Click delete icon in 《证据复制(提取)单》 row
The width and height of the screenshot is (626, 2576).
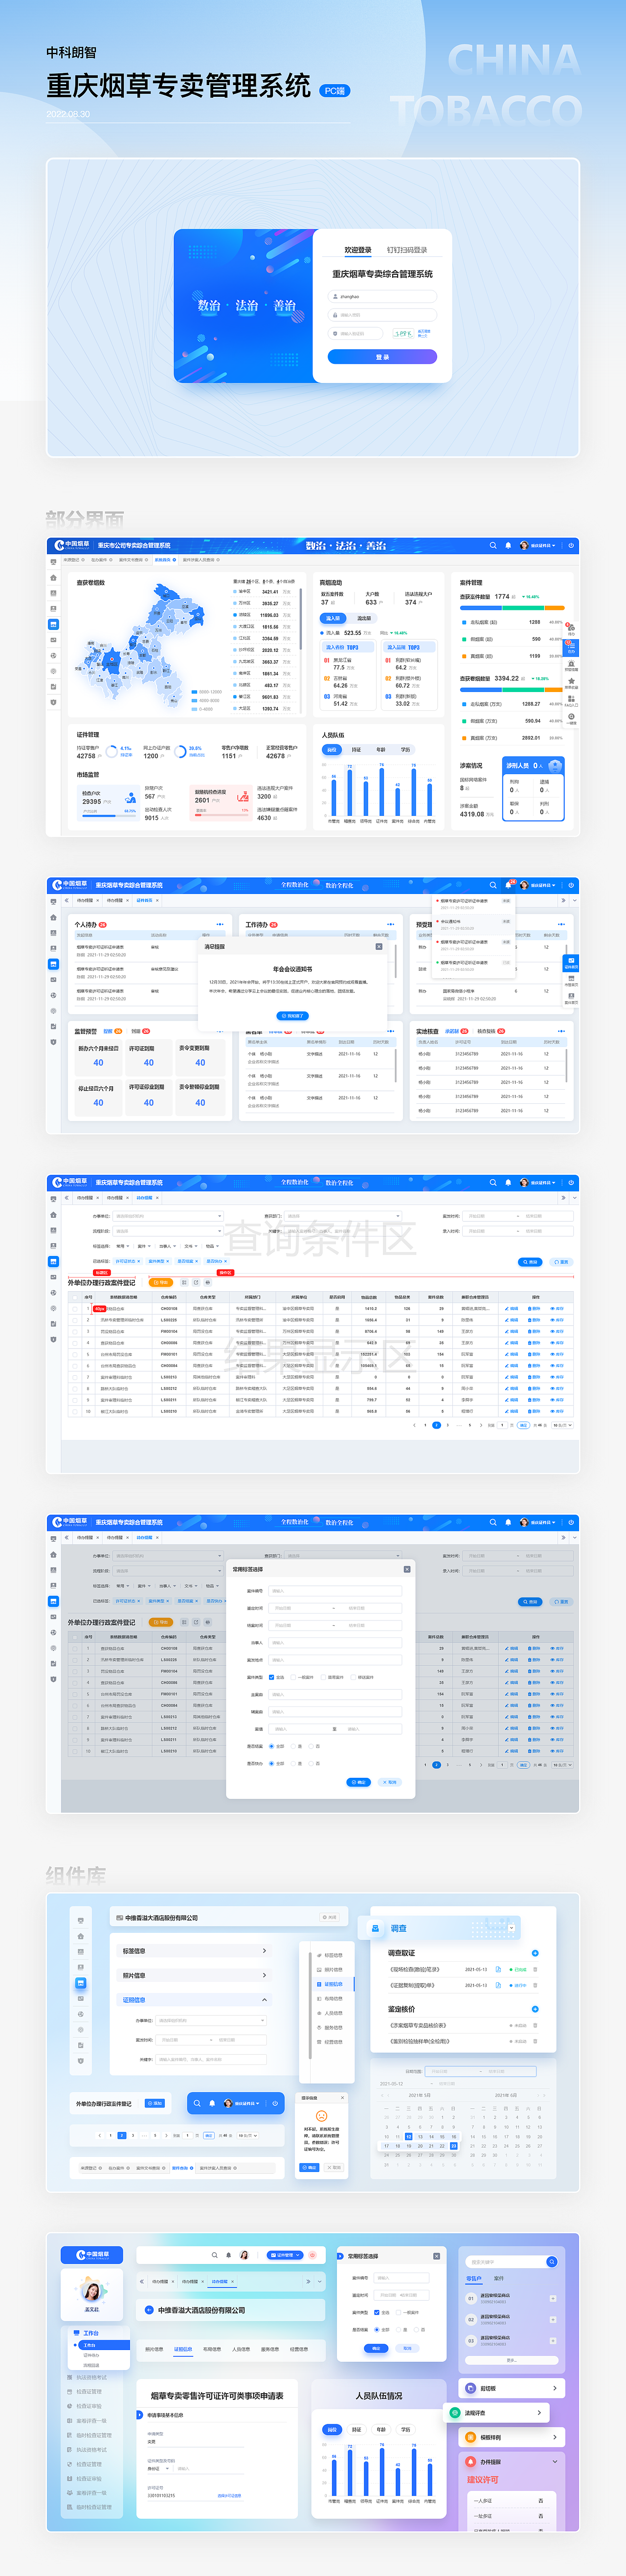535,1985
